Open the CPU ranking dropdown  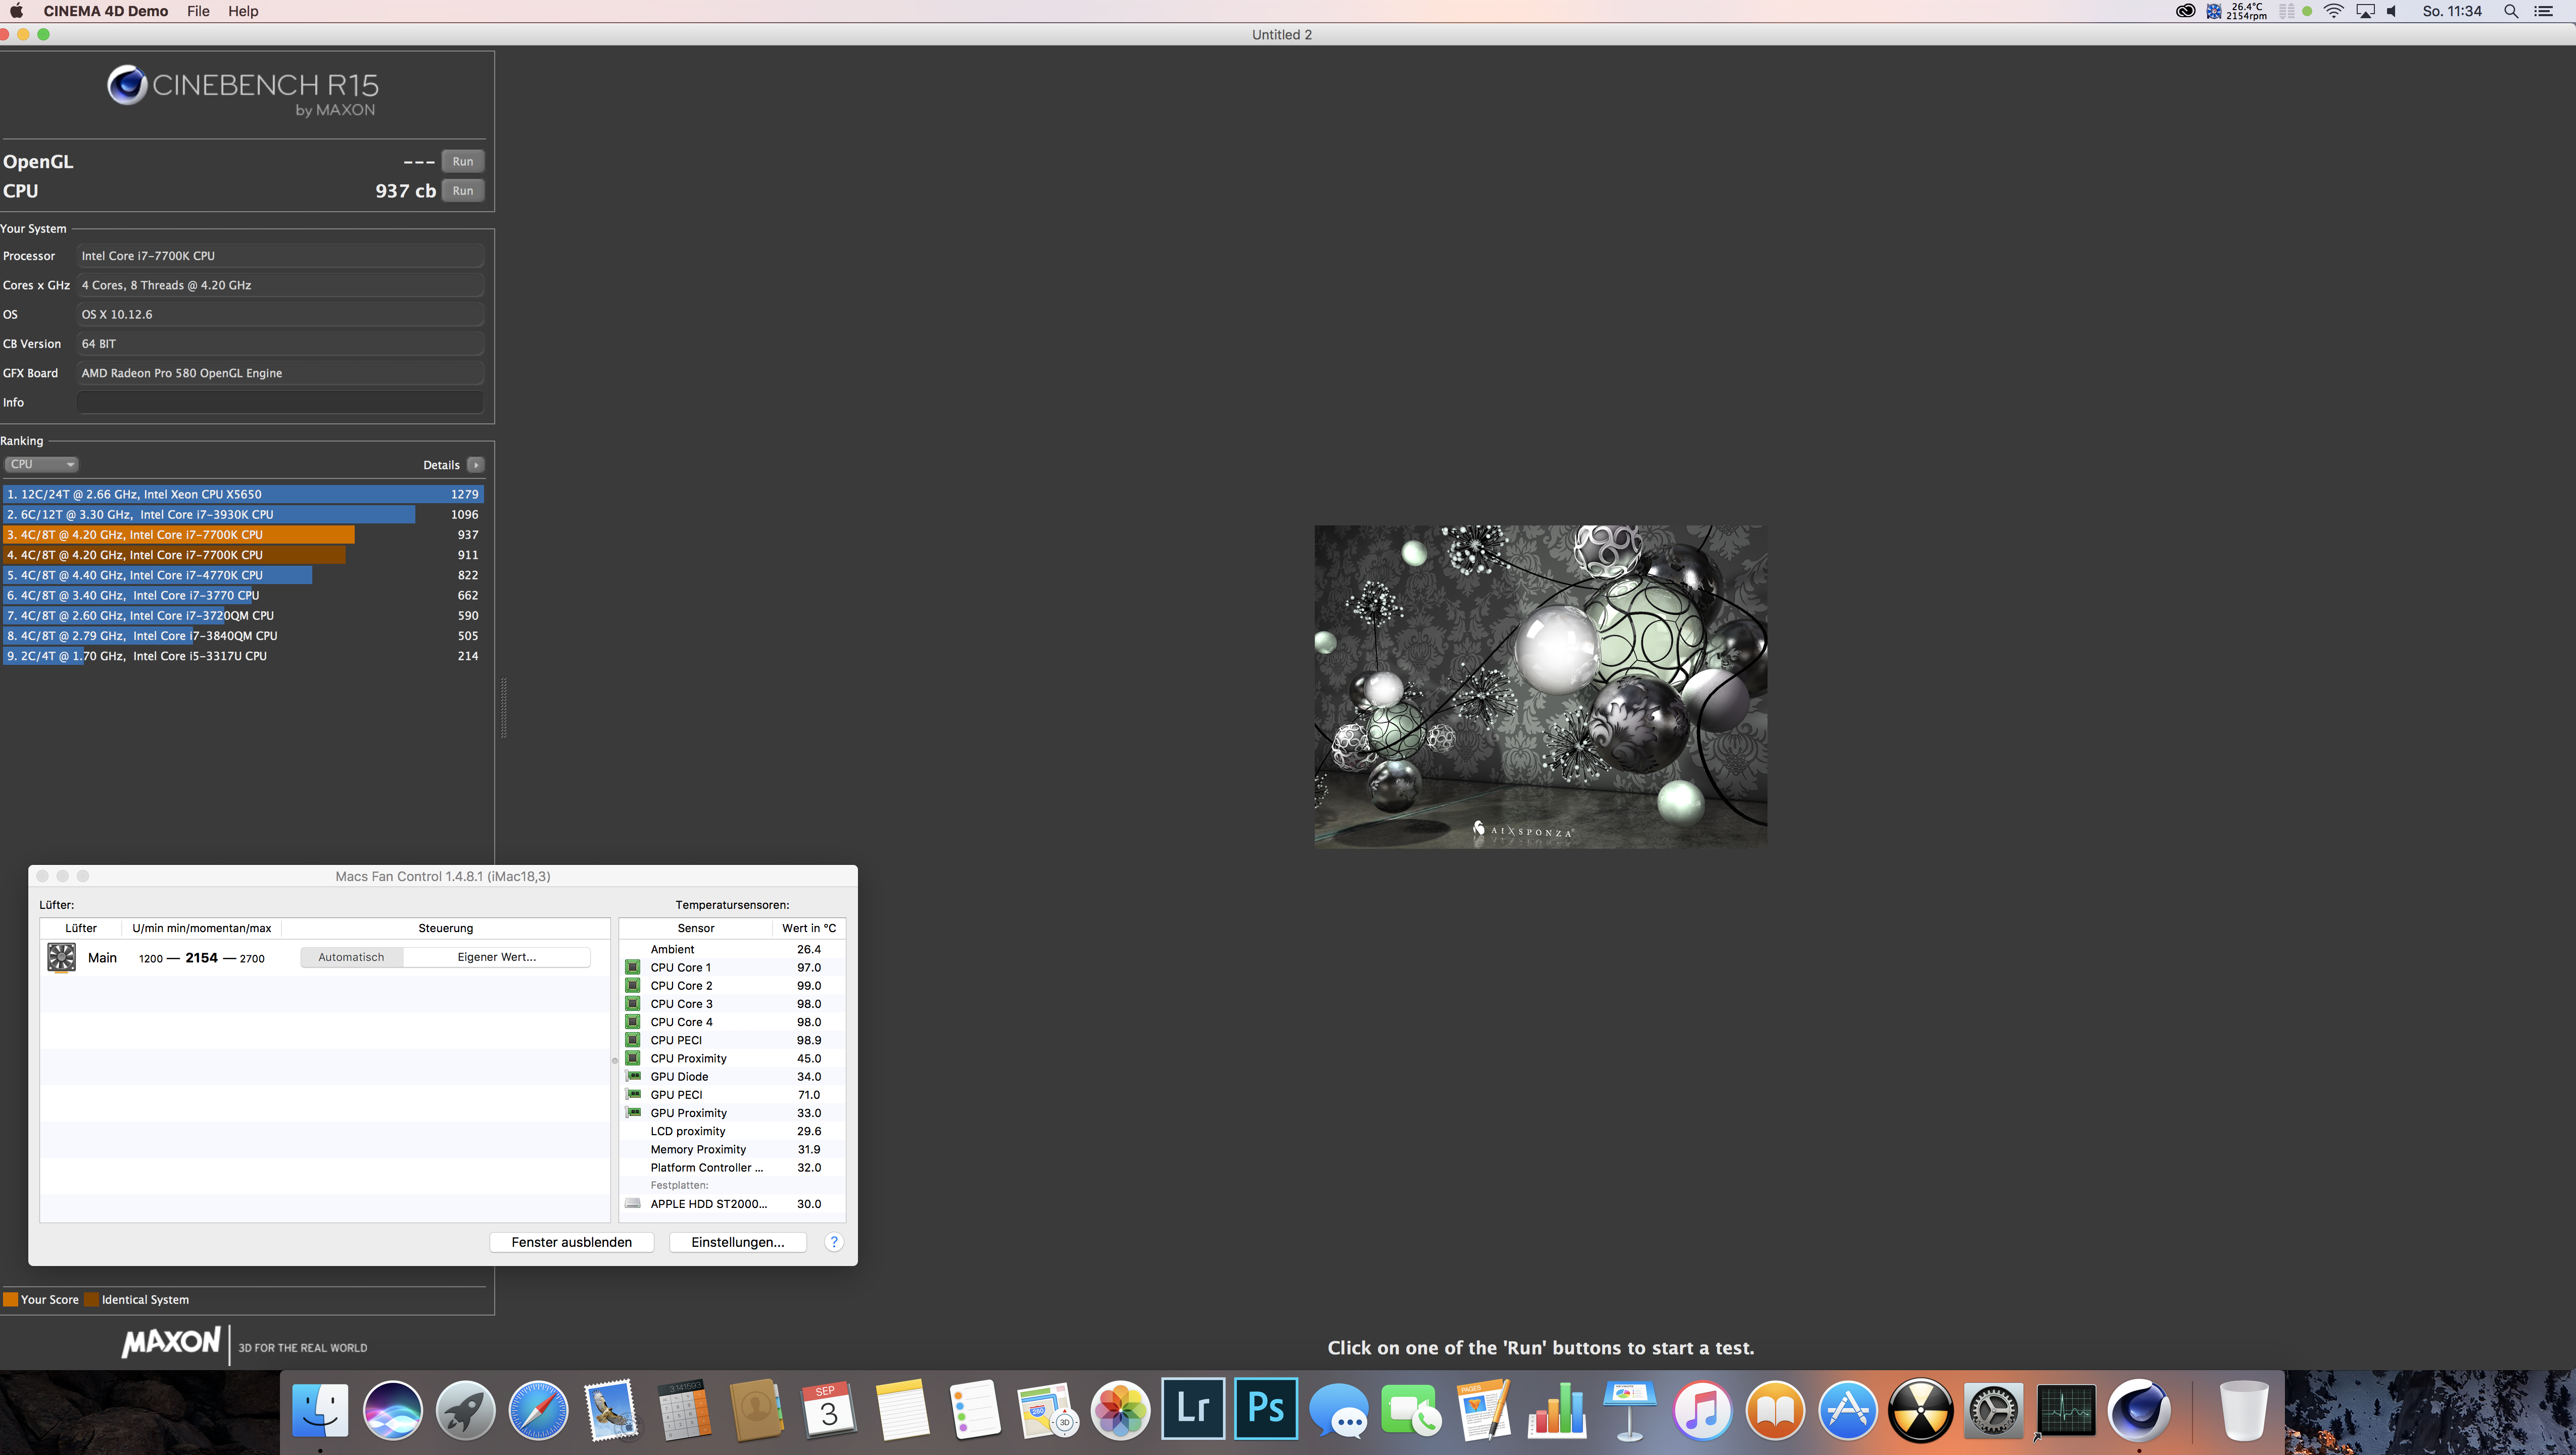[41, 464]
